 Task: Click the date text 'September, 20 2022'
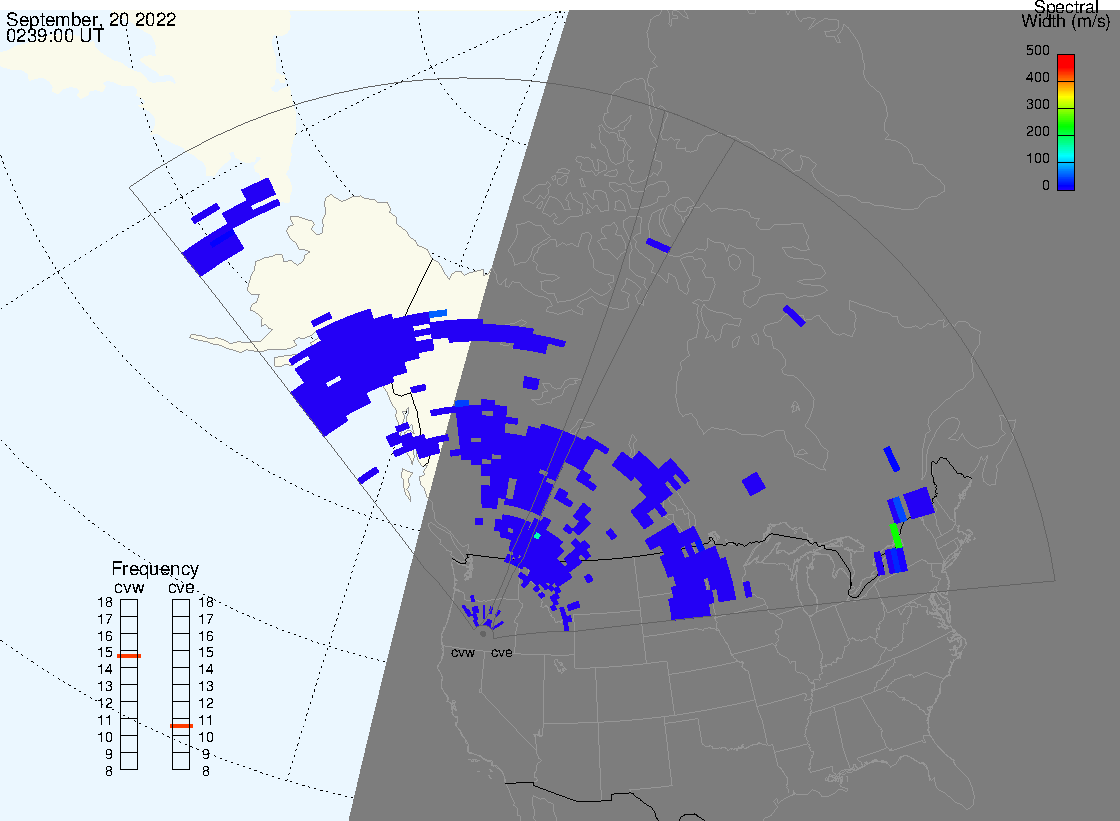[x=91, y=19]
